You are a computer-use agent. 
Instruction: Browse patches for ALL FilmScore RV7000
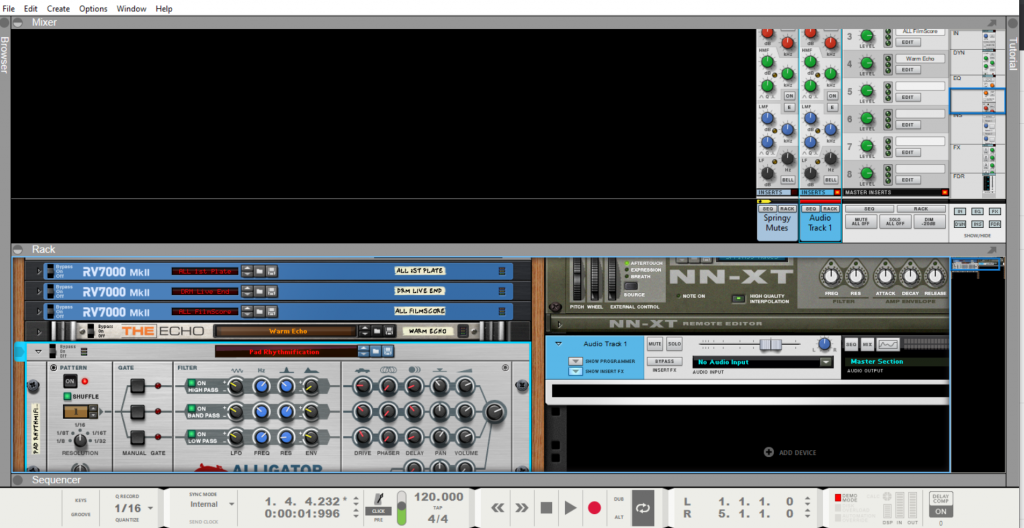point(259,310)
